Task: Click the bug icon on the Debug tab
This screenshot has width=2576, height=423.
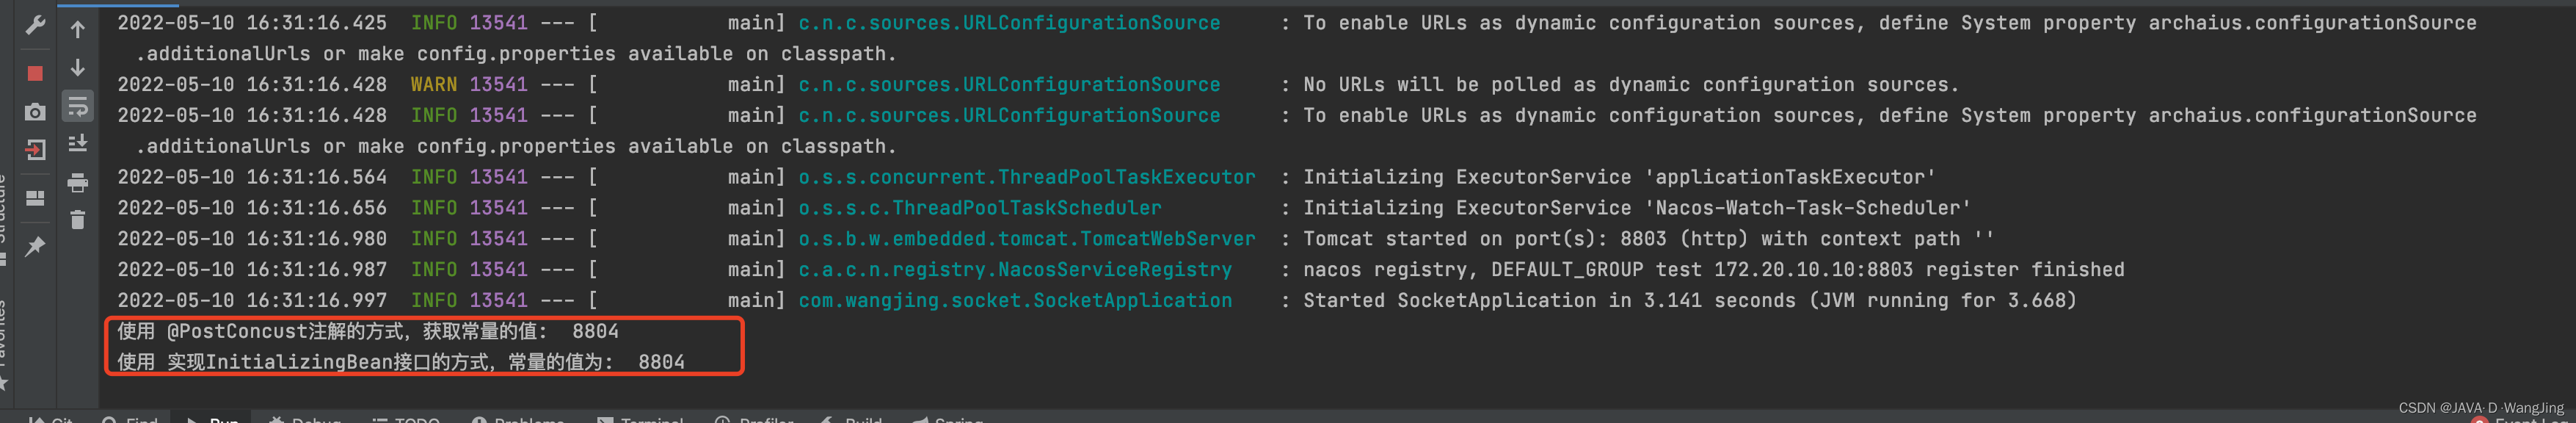Action: coord(277,419)
